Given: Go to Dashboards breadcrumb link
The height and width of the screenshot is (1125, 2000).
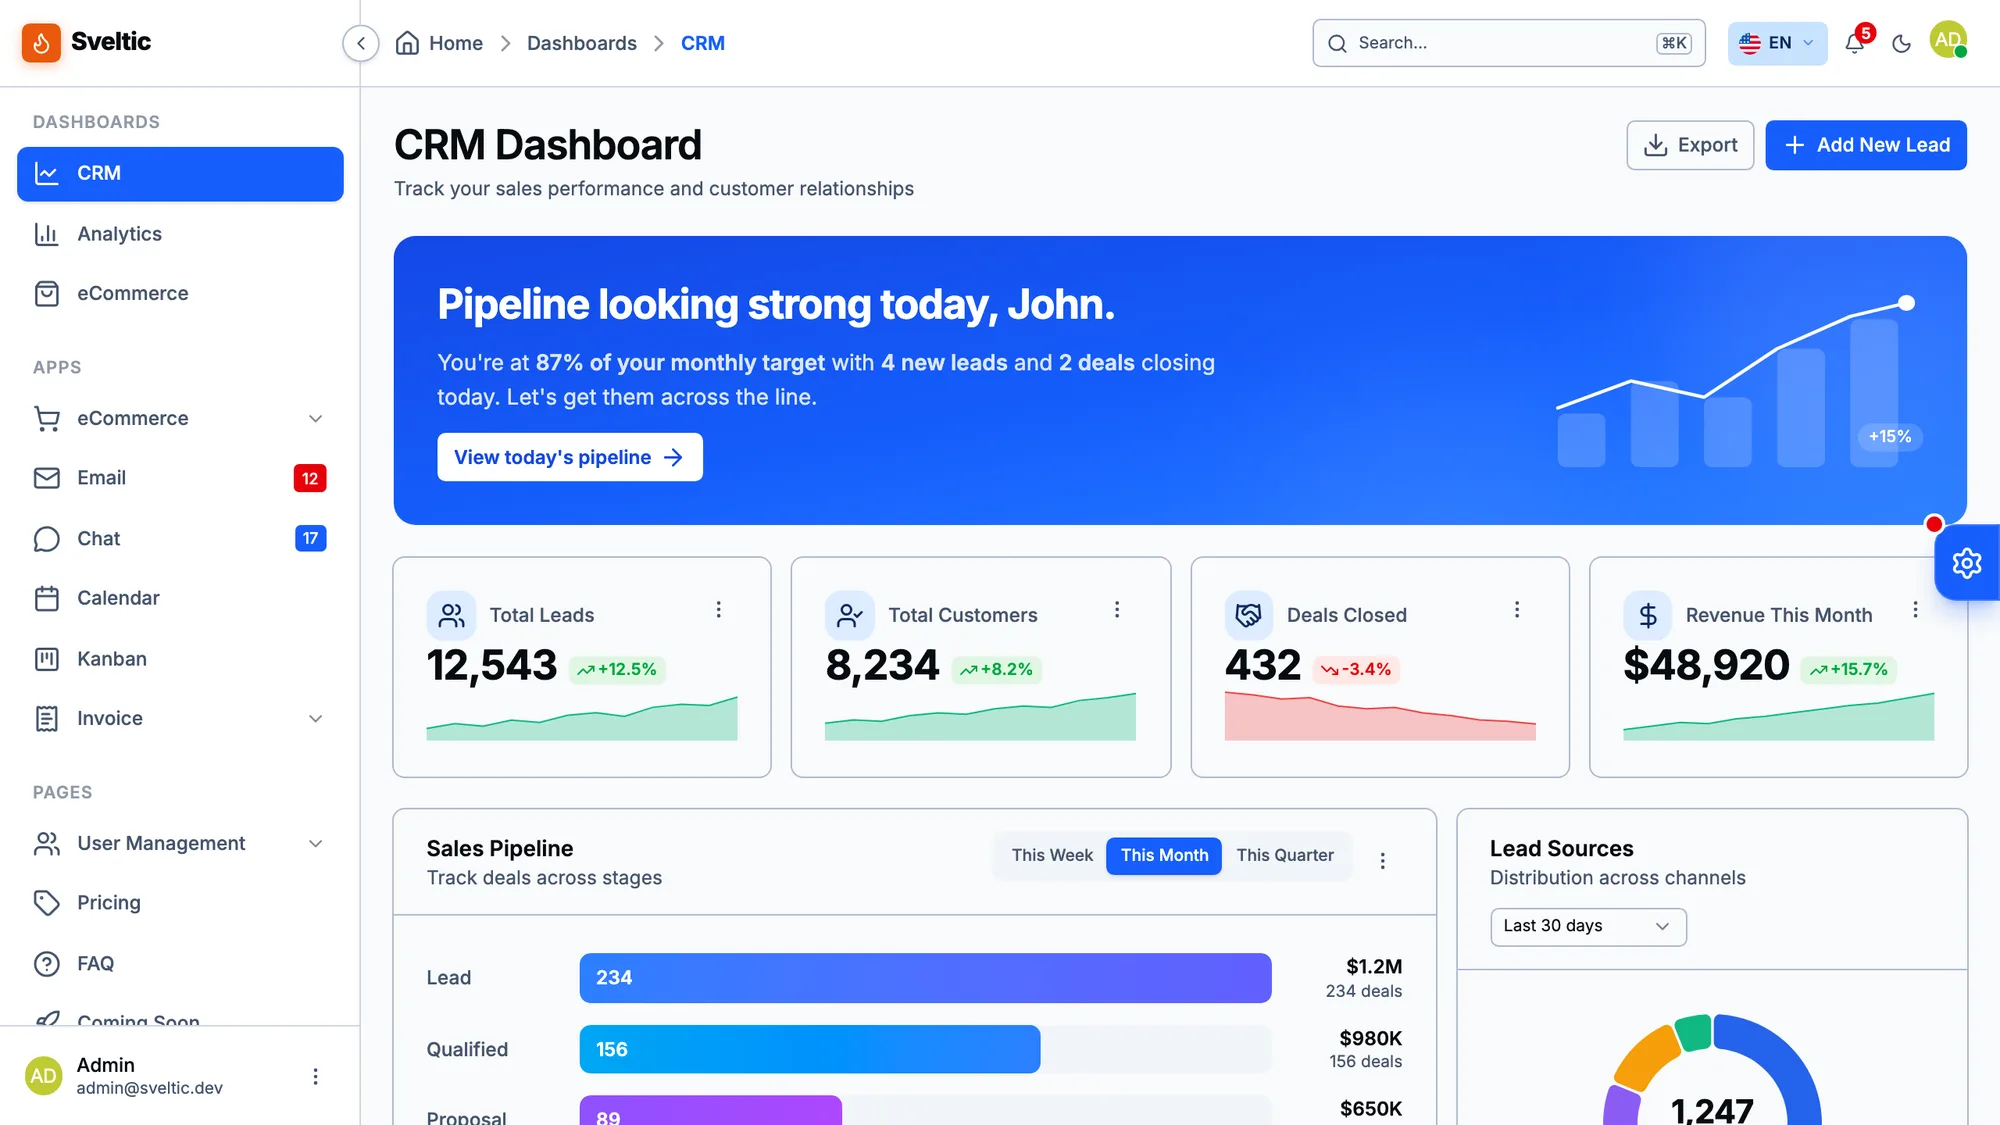Looking at the screenshot, I should 582,43.
